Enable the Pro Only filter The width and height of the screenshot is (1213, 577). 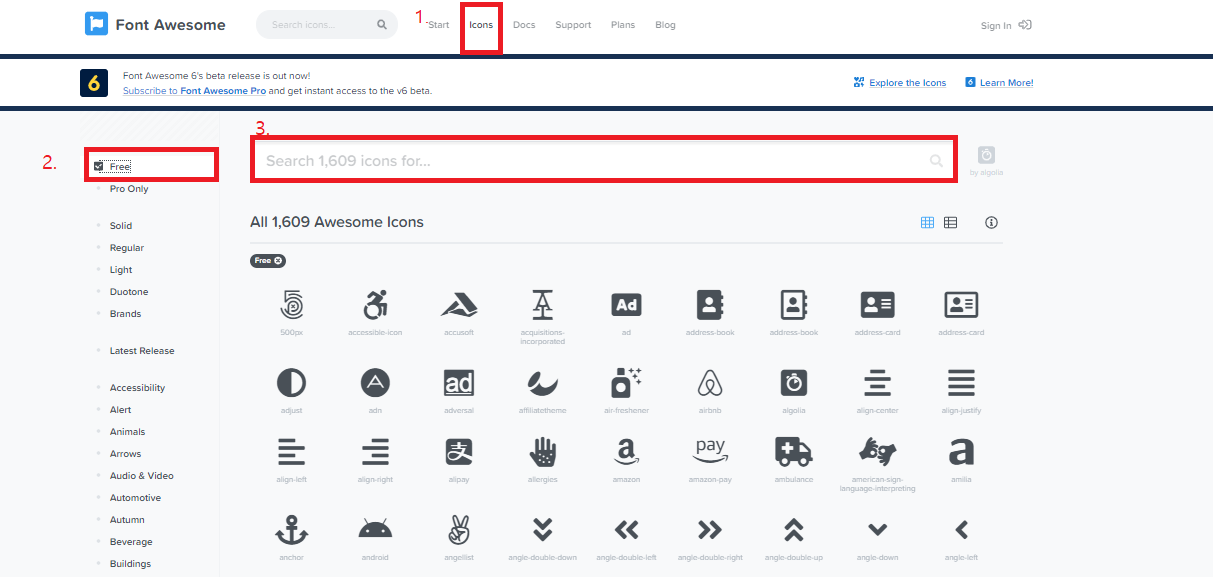(129, 189)
